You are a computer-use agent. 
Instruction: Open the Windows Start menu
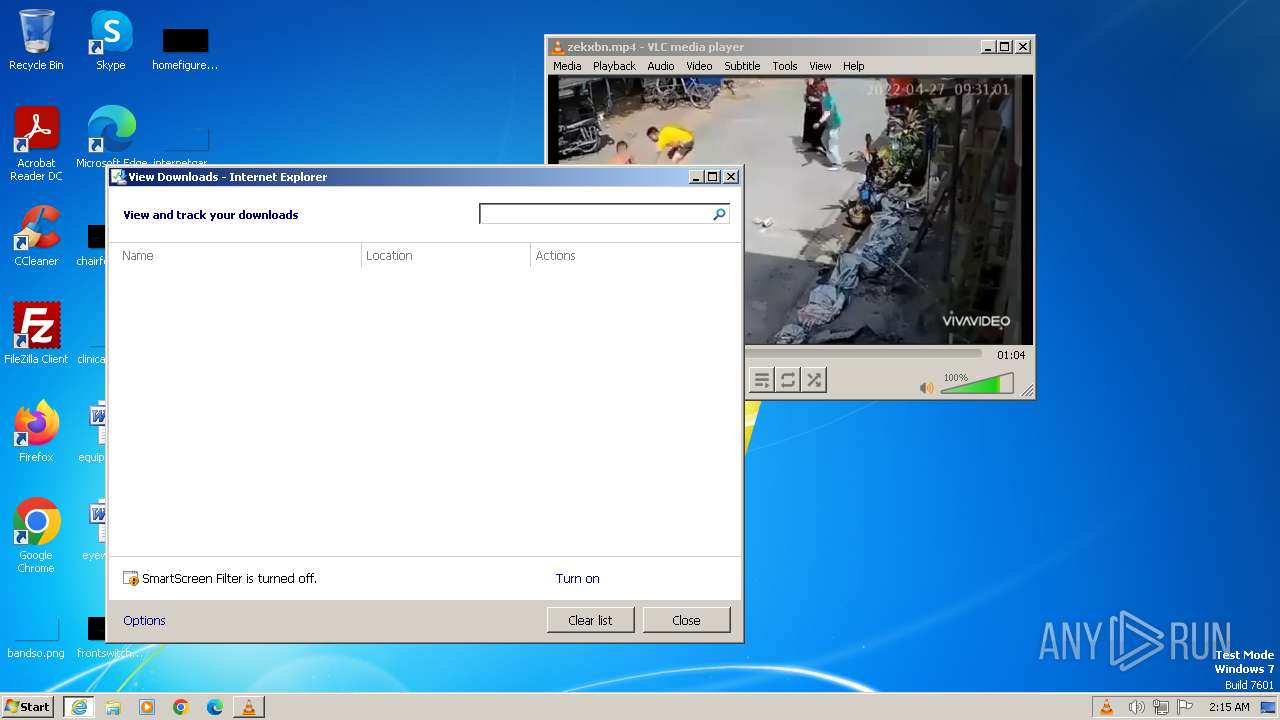[27, 707]
